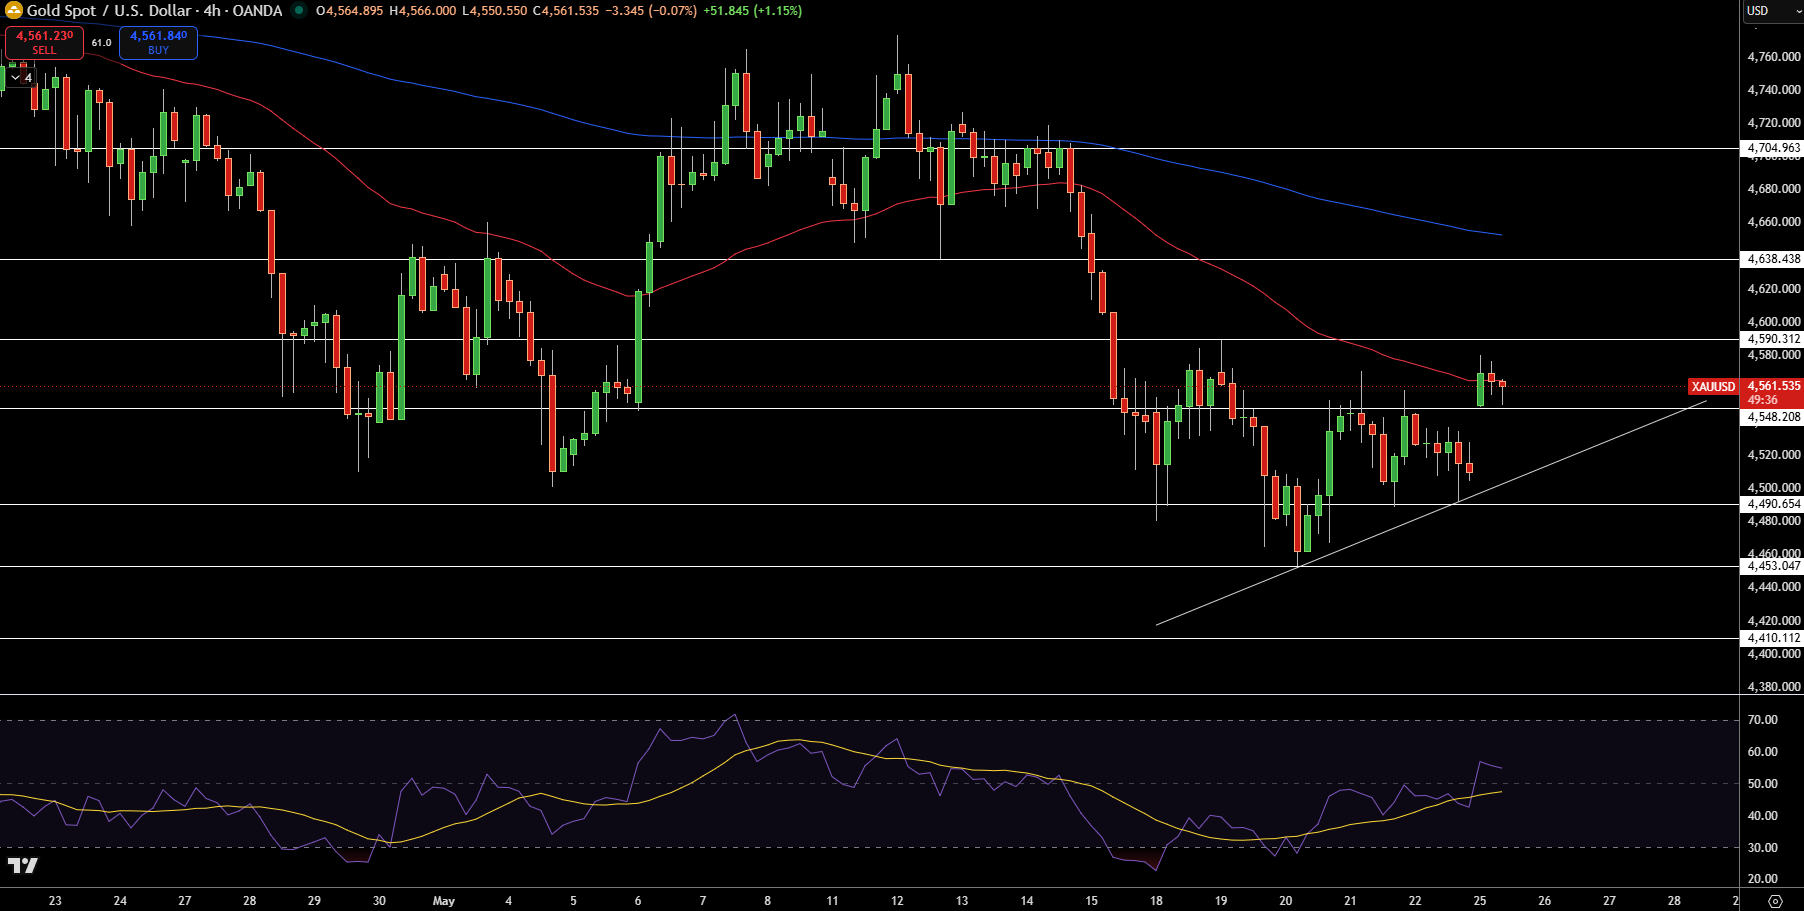Click the high price value H4,566.000
Viewport: 1804px width, 911px height.
click(422, 11)
